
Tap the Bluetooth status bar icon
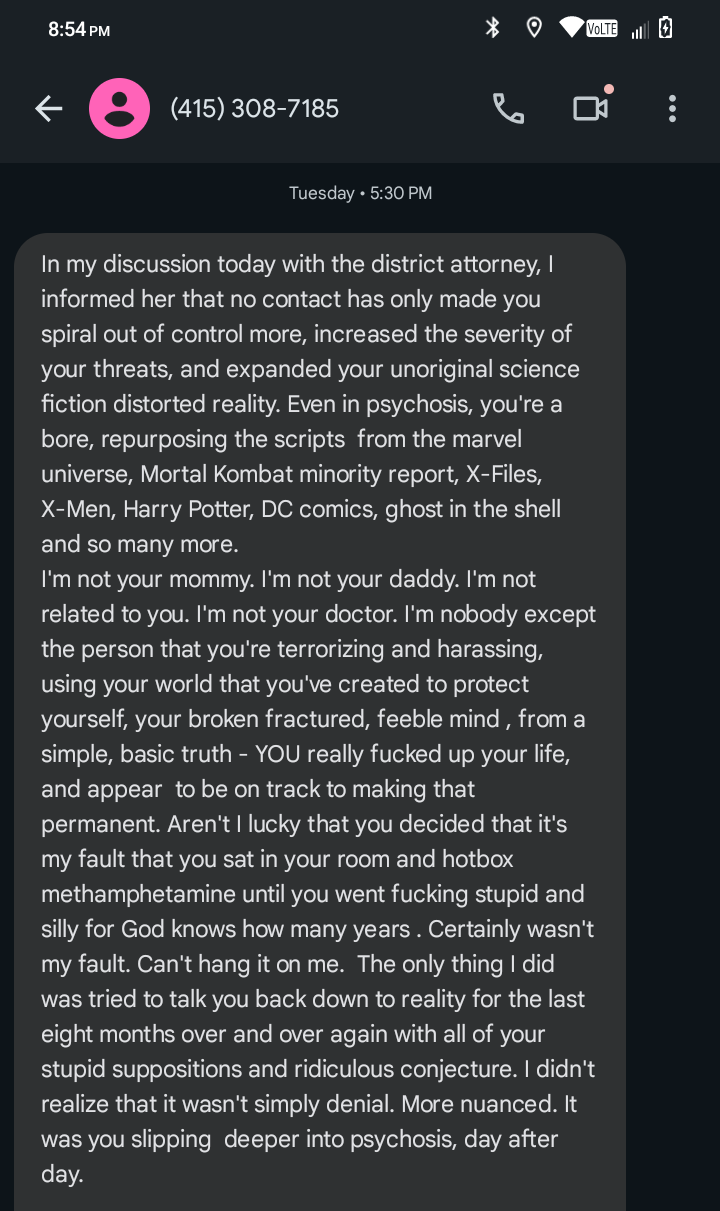coord(492,28)
